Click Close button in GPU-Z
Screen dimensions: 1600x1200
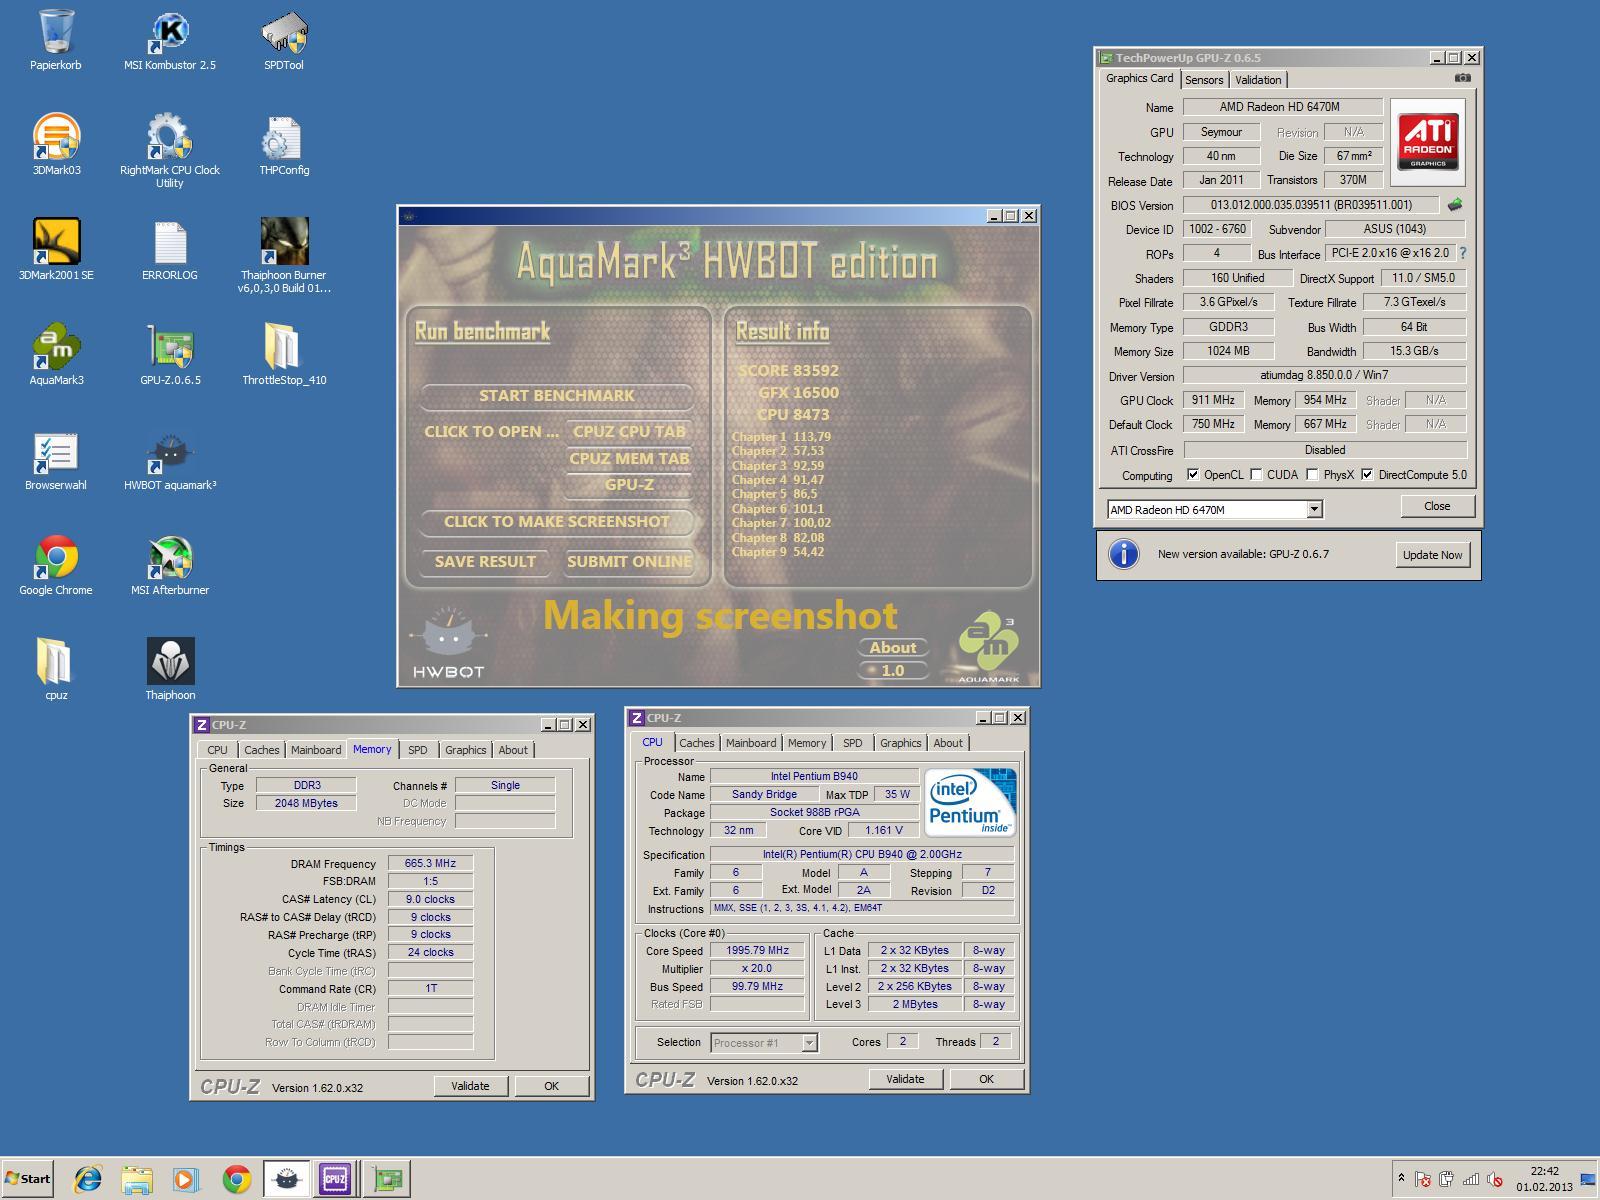1437,506
